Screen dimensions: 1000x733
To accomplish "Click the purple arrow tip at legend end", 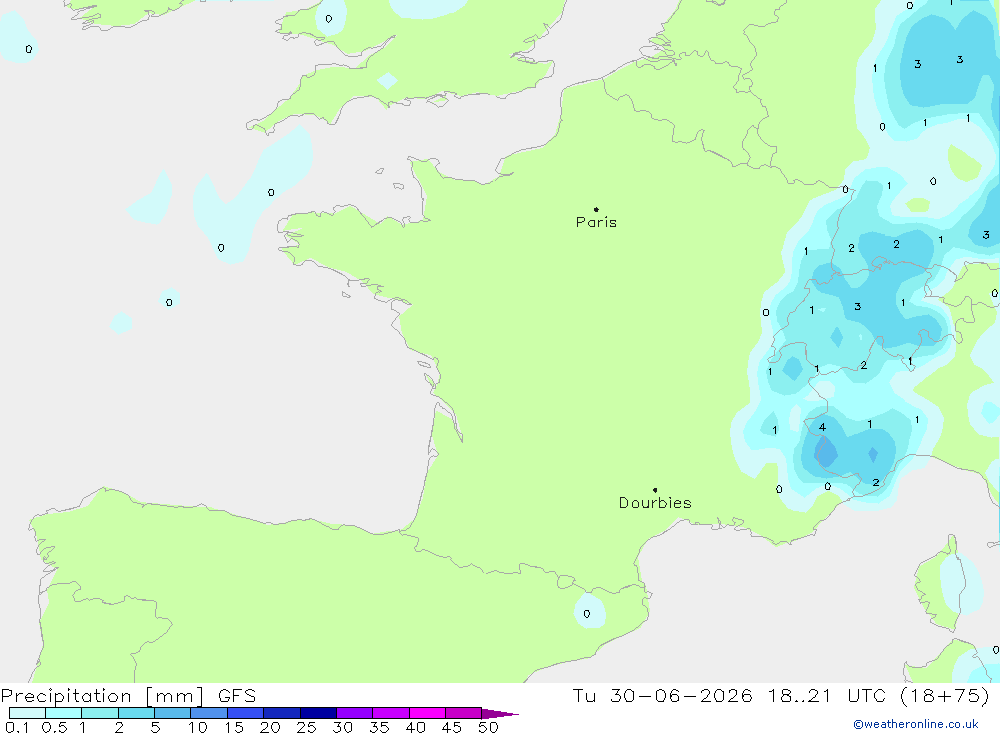I will pyautogui.click(x=500, y=713).
